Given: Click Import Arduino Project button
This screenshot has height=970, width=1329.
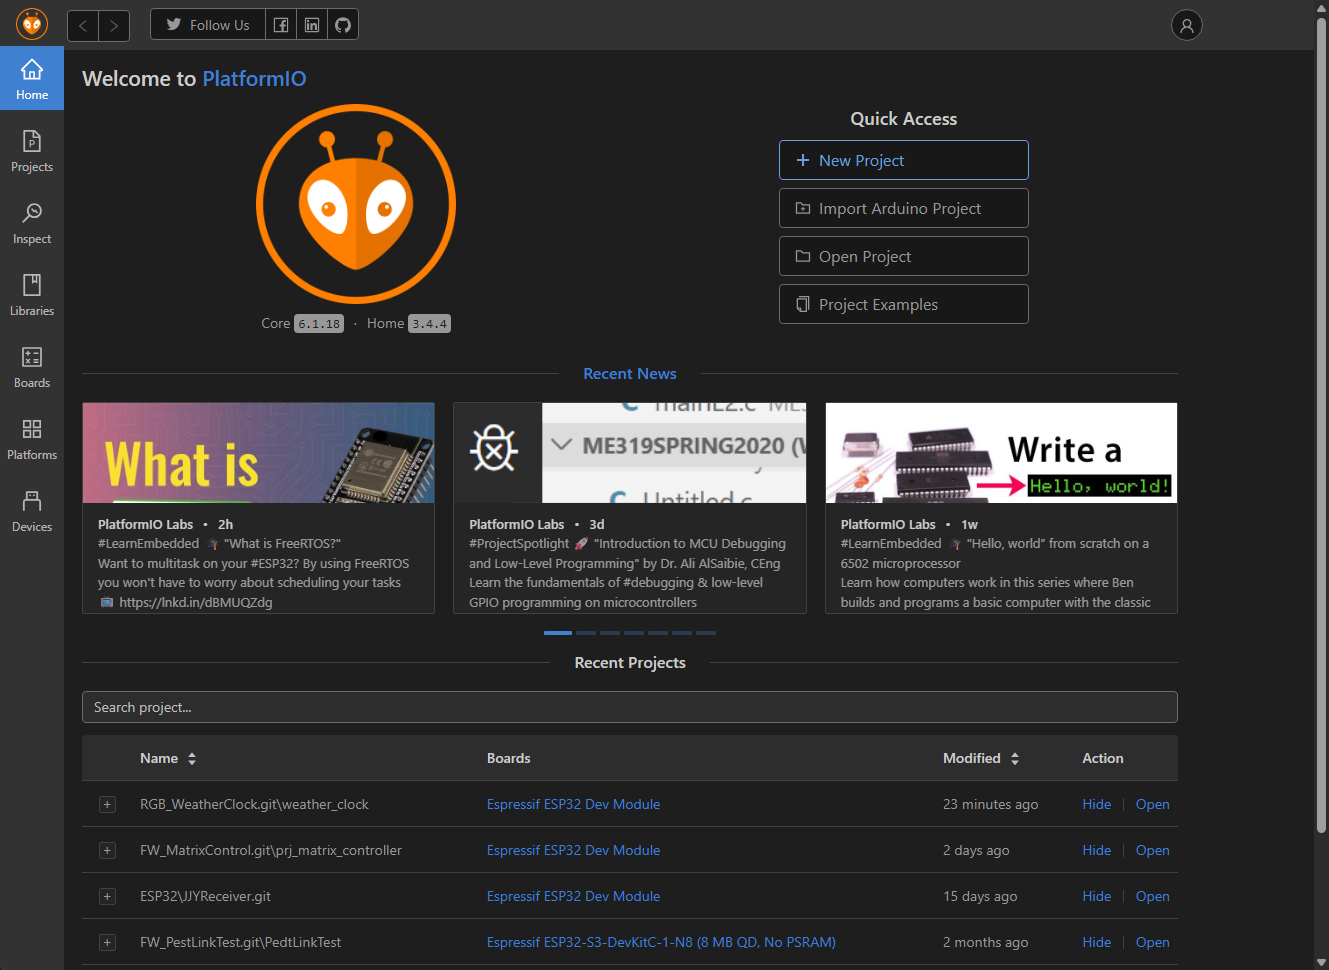Looking at the screenshot, I should [903, 208].
